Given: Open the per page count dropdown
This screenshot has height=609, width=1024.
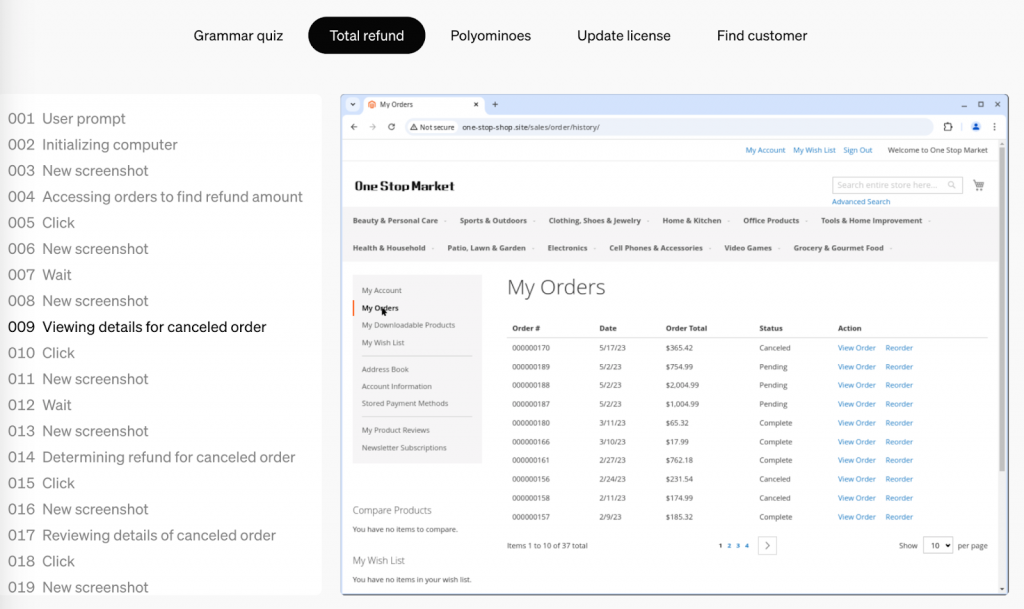Looking at the screenshot, I should (x=937, y=545).
